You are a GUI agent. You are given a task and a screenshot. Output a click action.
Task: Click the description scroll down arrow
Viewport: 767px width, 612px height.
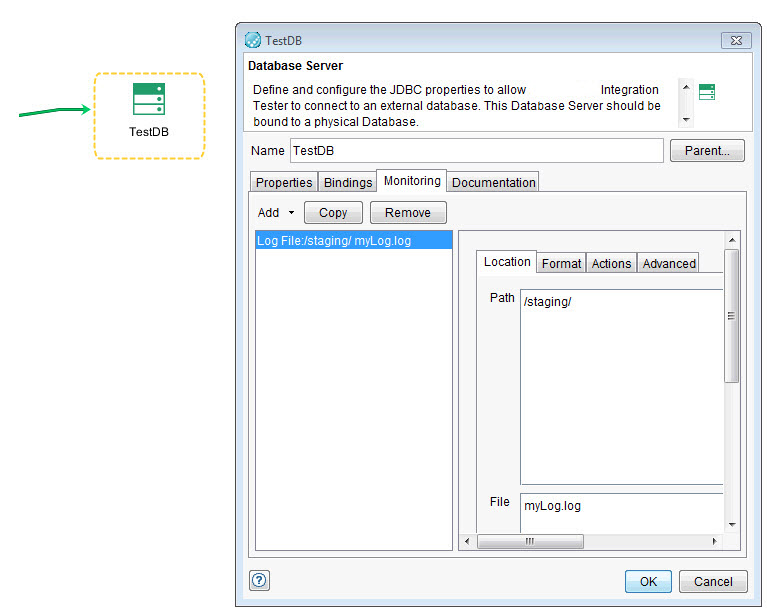point(686,119)
